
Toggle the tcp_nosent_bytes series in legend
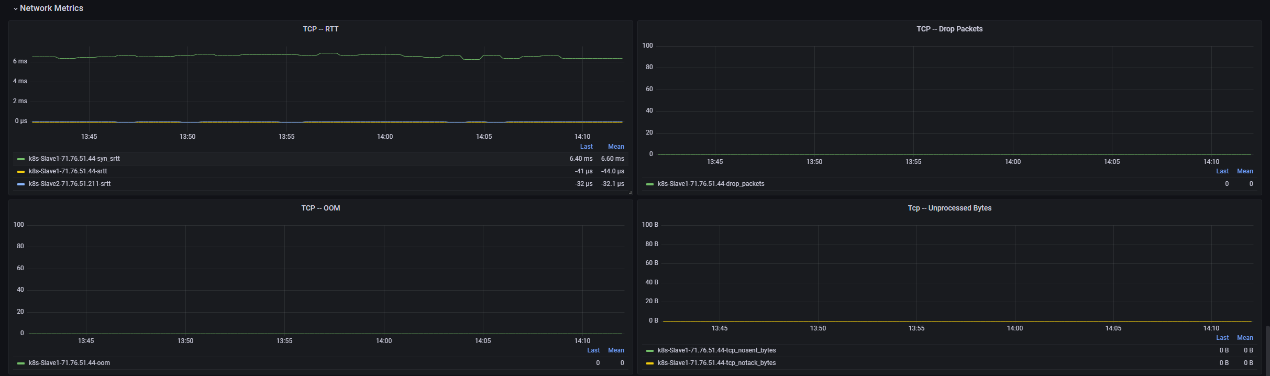(716, 350)
